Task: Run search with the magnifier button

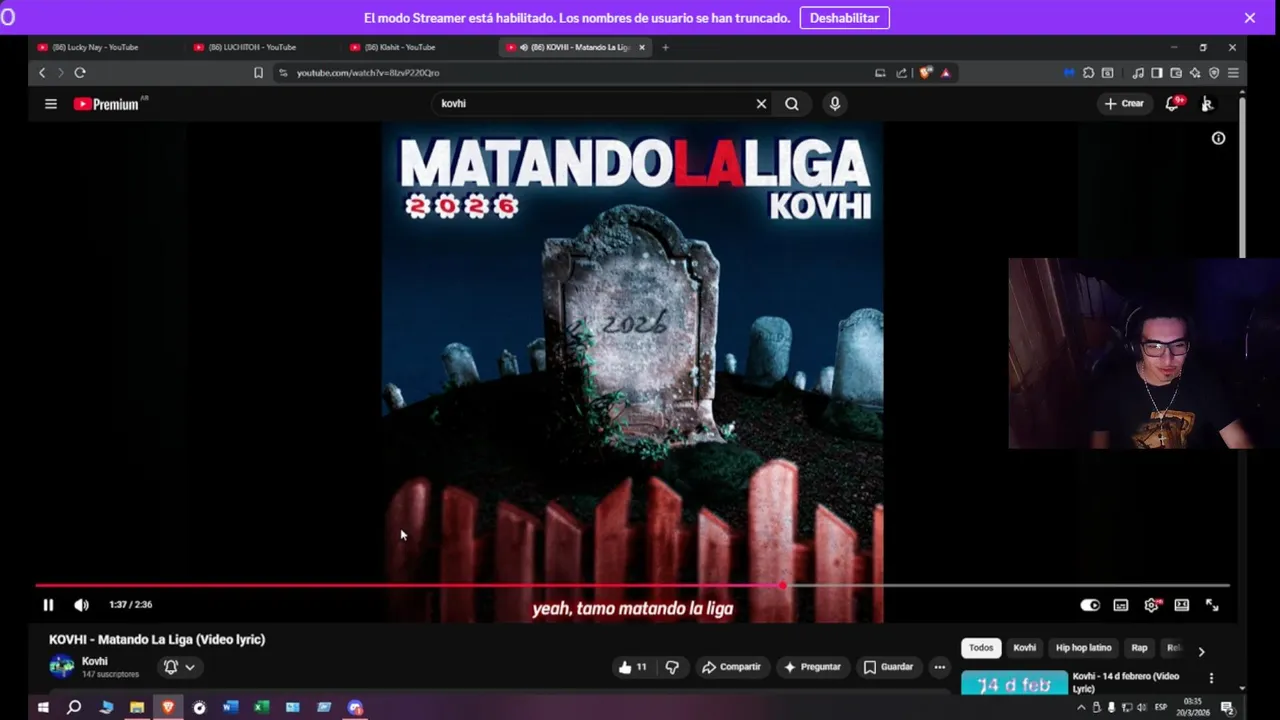Action: tap(792, 104)
